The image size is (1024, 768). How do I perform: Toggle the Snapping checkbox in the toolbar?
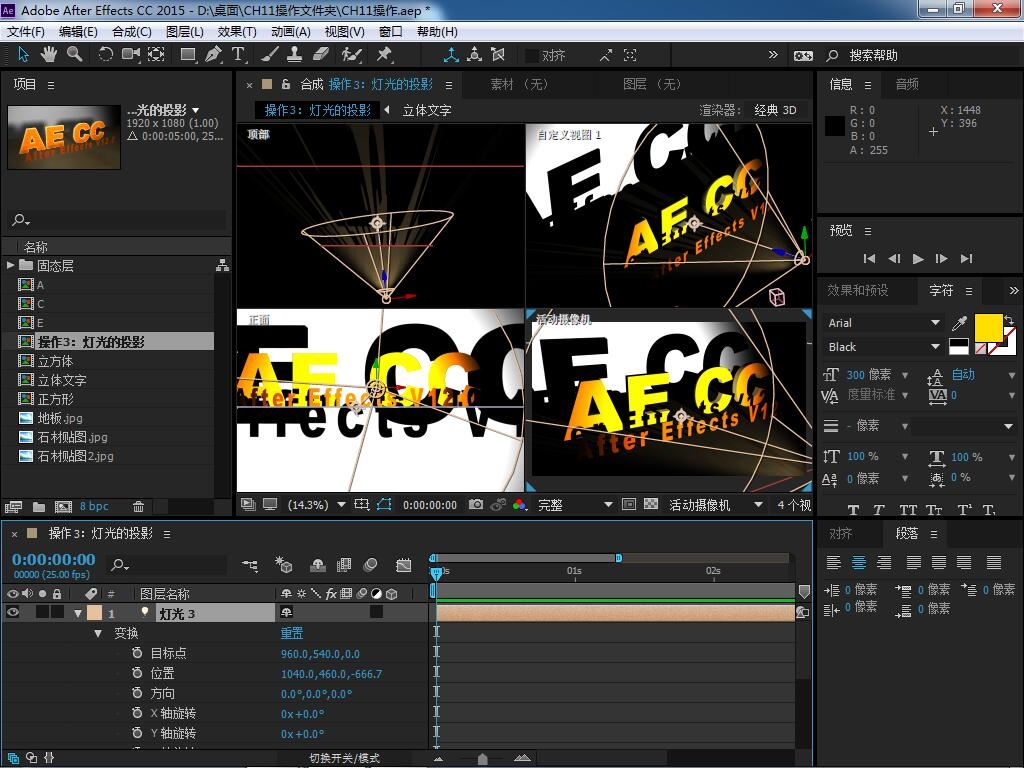pos(532,56)
